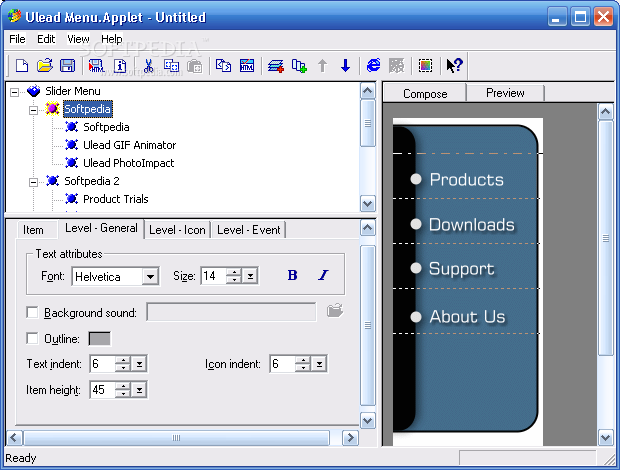Click the background sound path field
The width and height of the screenshot is (620, 470).
pos(231,312)
